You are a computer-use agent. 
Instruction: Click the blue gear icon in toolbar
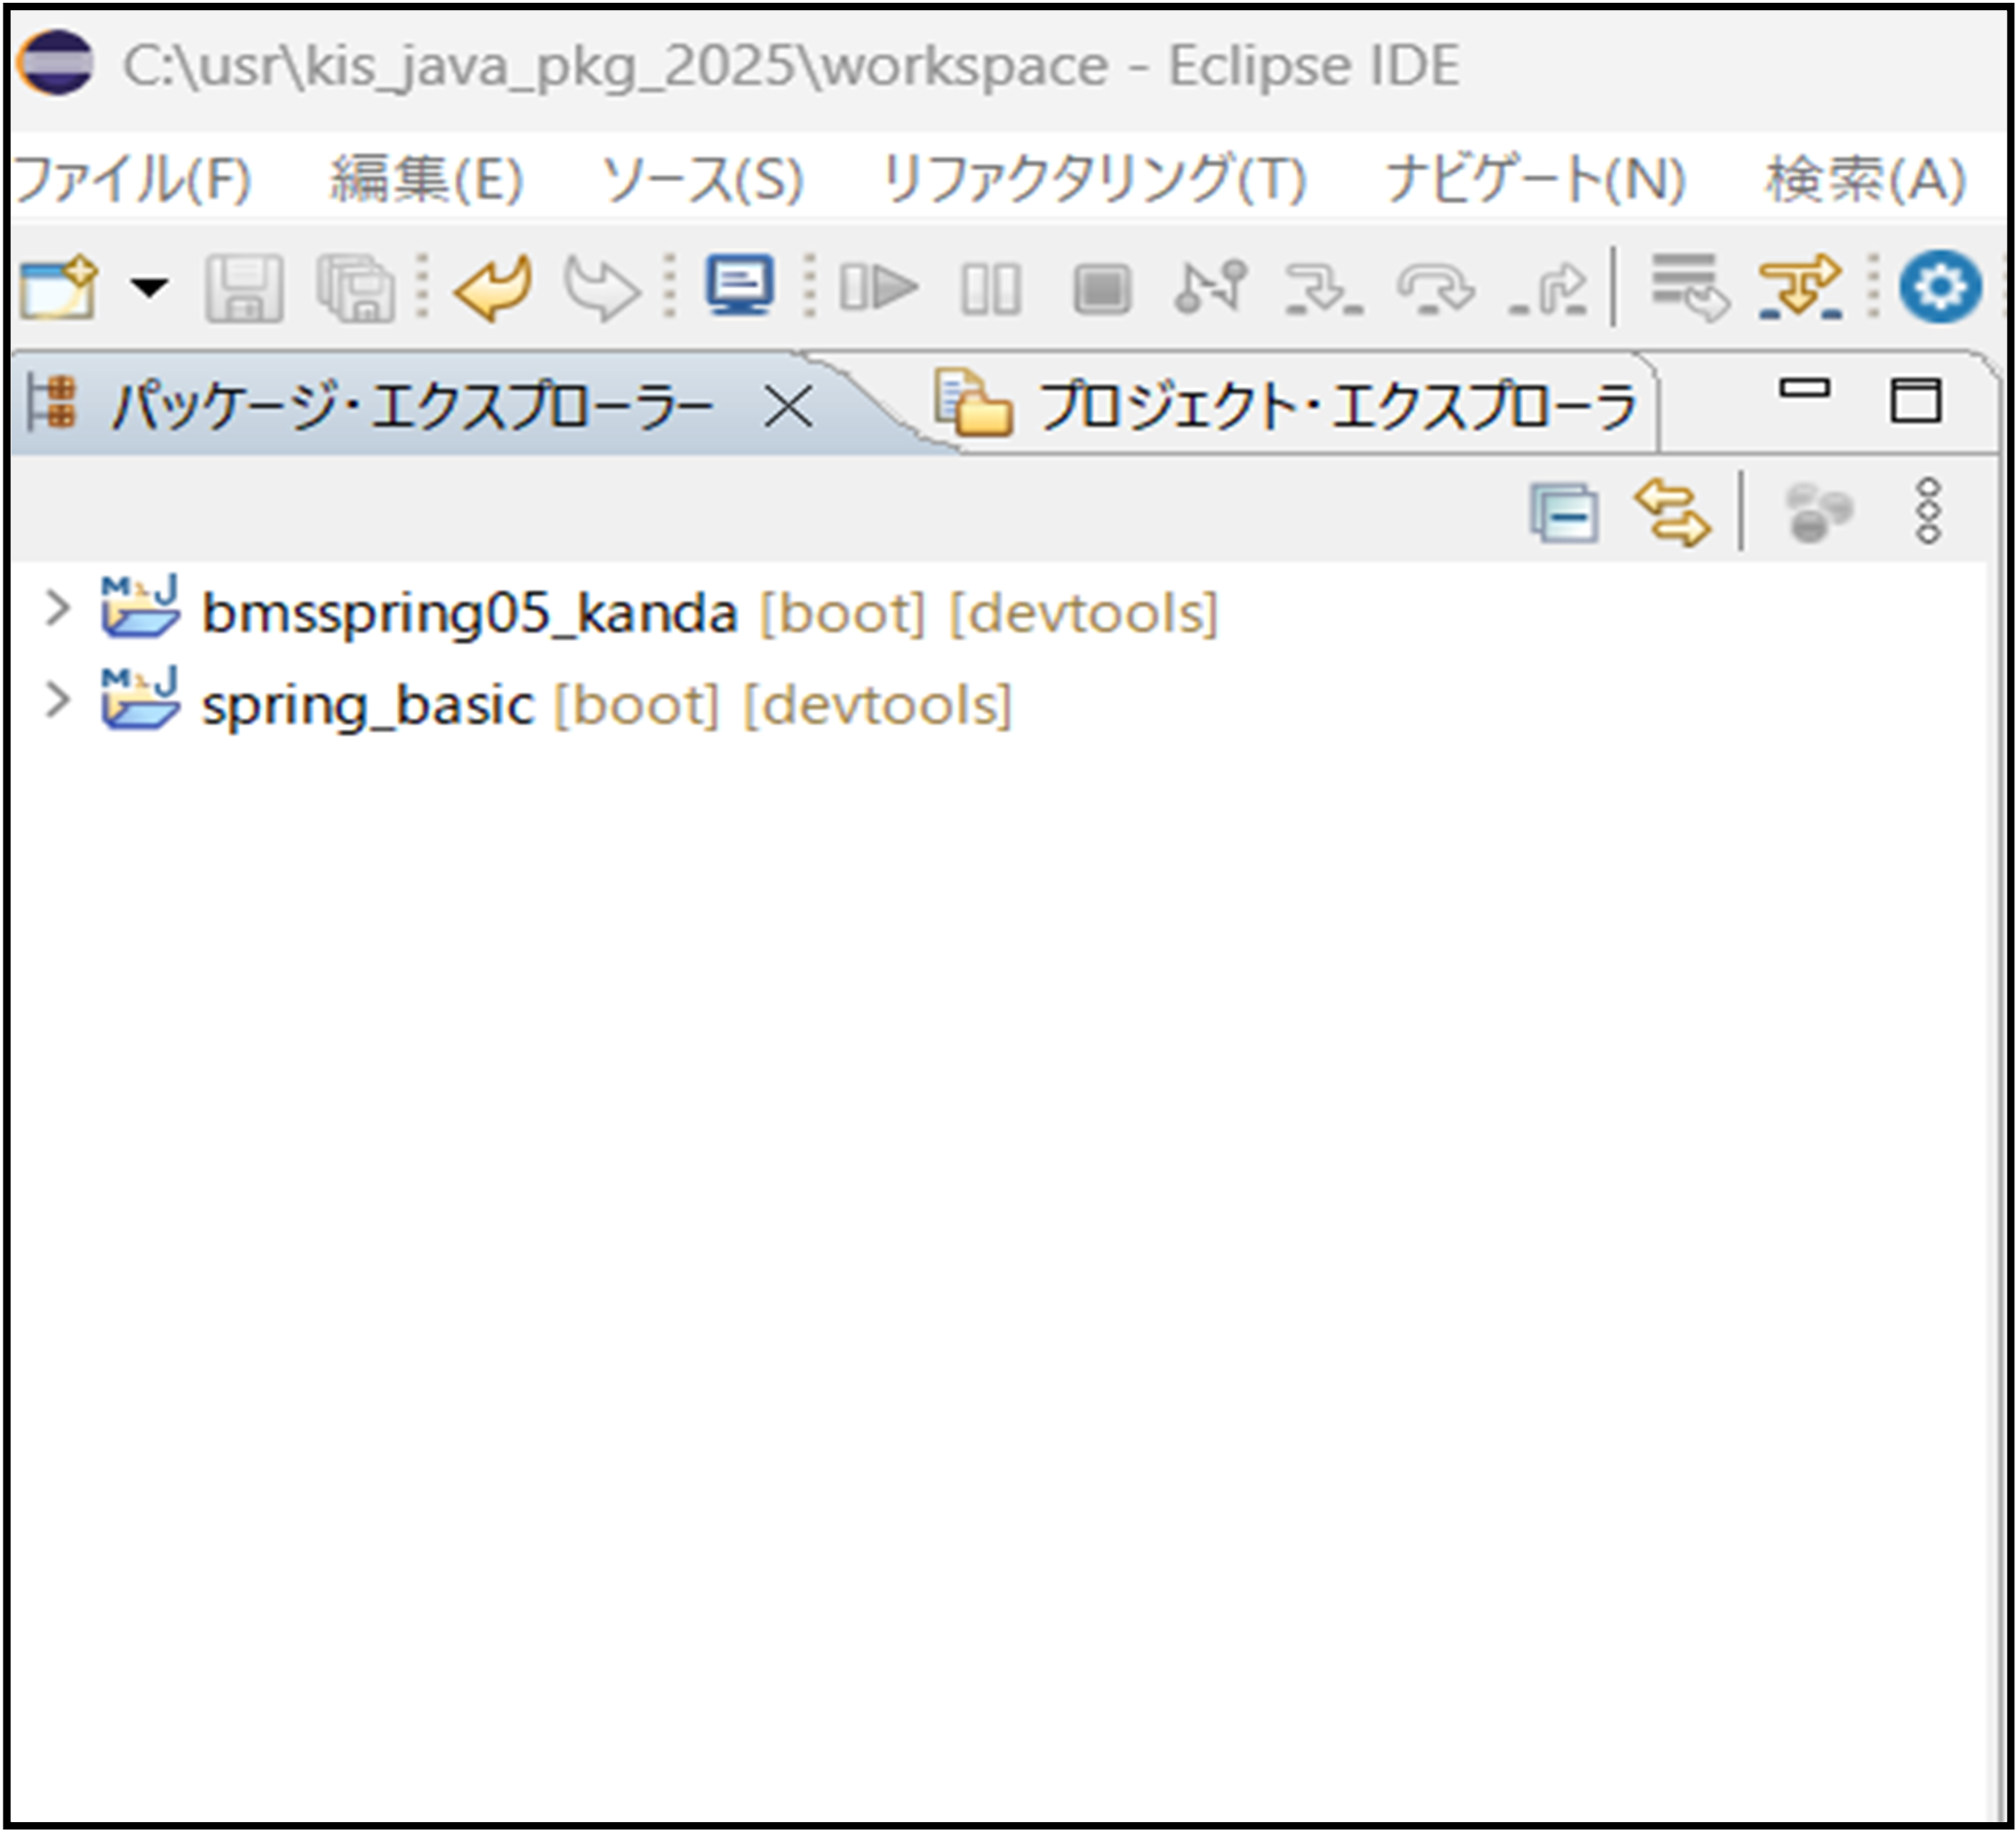(x=1939, y=288)
